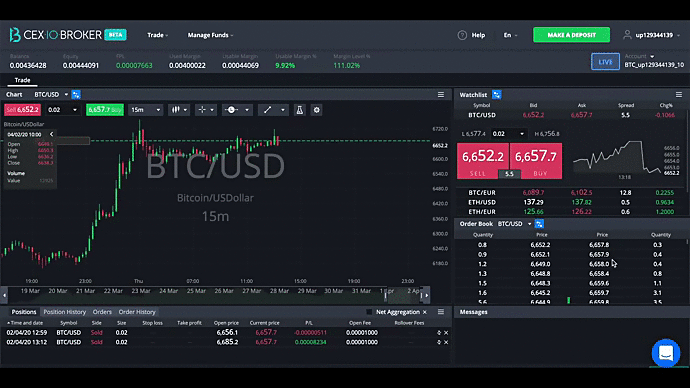This screenshot has height=388, width=690.
Task: Open the chat support bubble icon
Action: [x=666, y=352]
